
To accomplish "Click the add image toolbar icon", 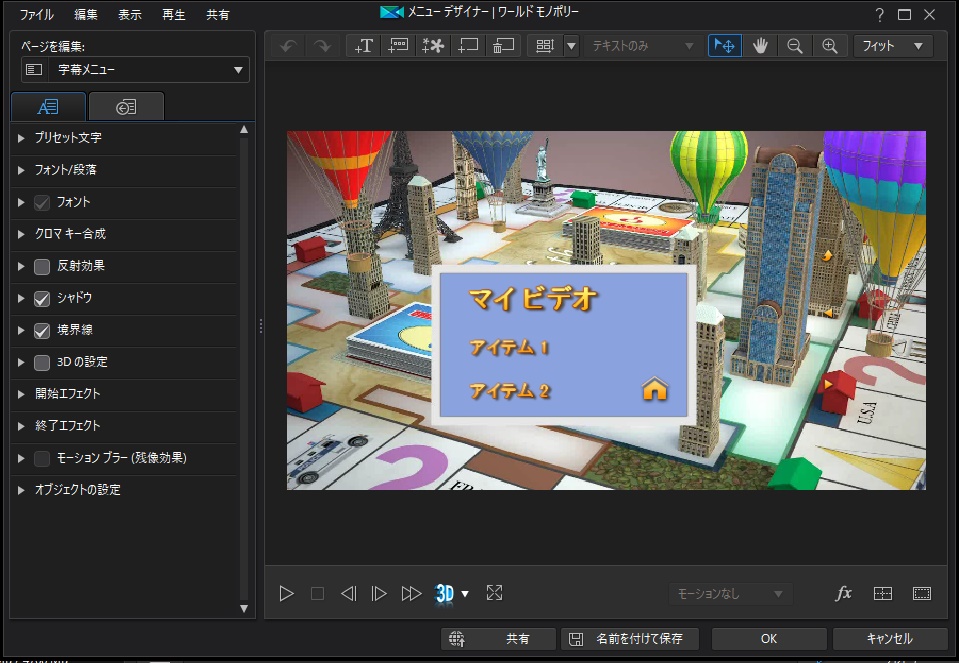I will point(398,46).
